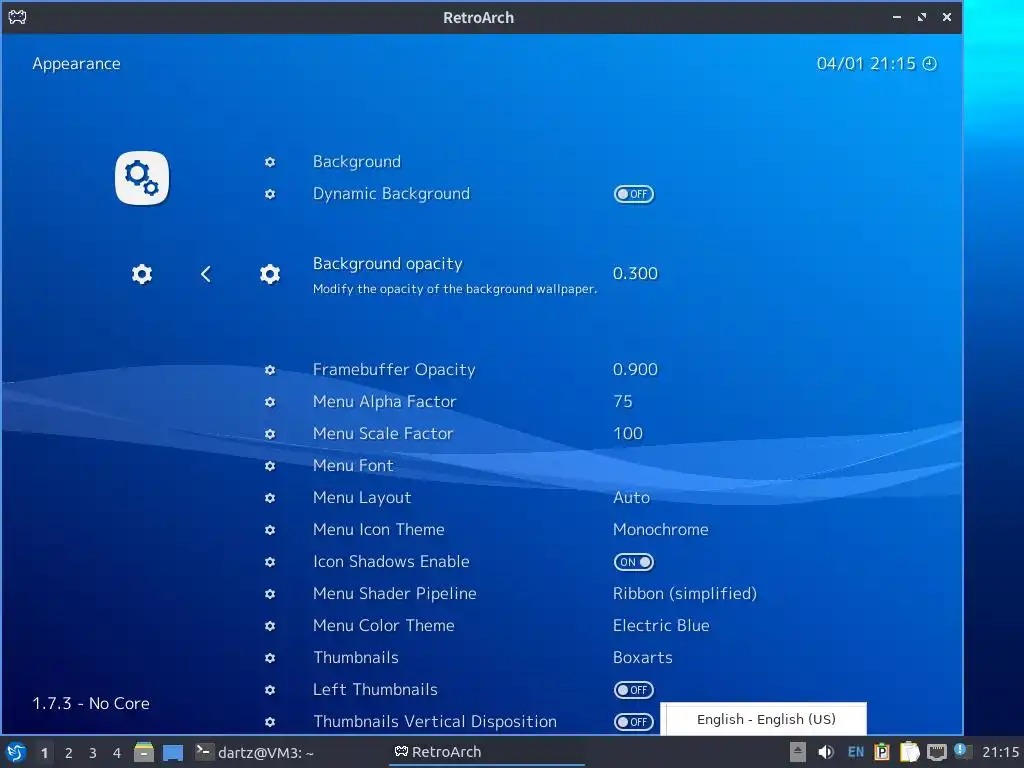This screenshot has height=768, width=1024.
Task: Open the start menu bird icon
Action: pyautogui.click(x=16, y=752)
